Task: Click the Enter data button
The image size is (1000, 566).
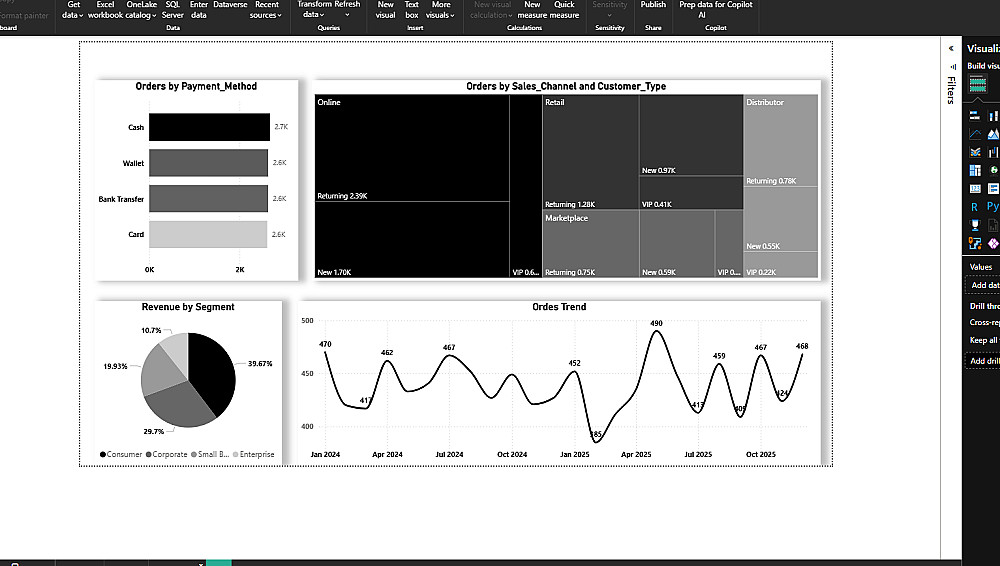Action: (x=199, y=10)
